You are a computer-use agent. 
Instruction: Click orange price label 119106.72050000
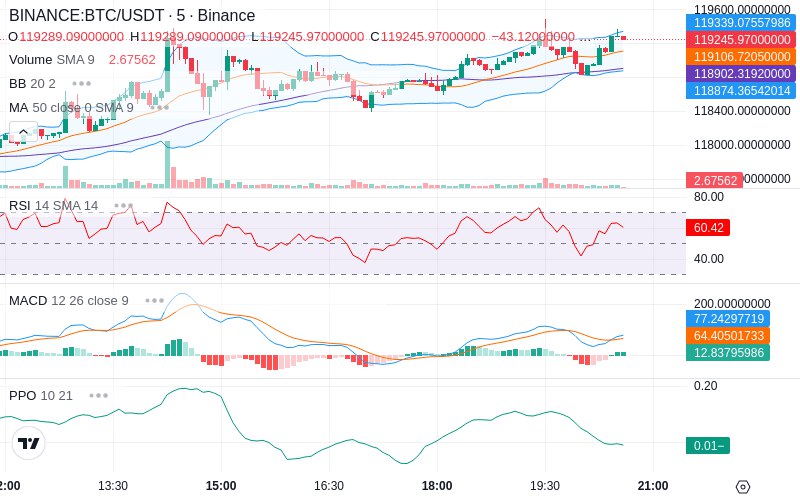pyautogui.click(x=741, y=57)
